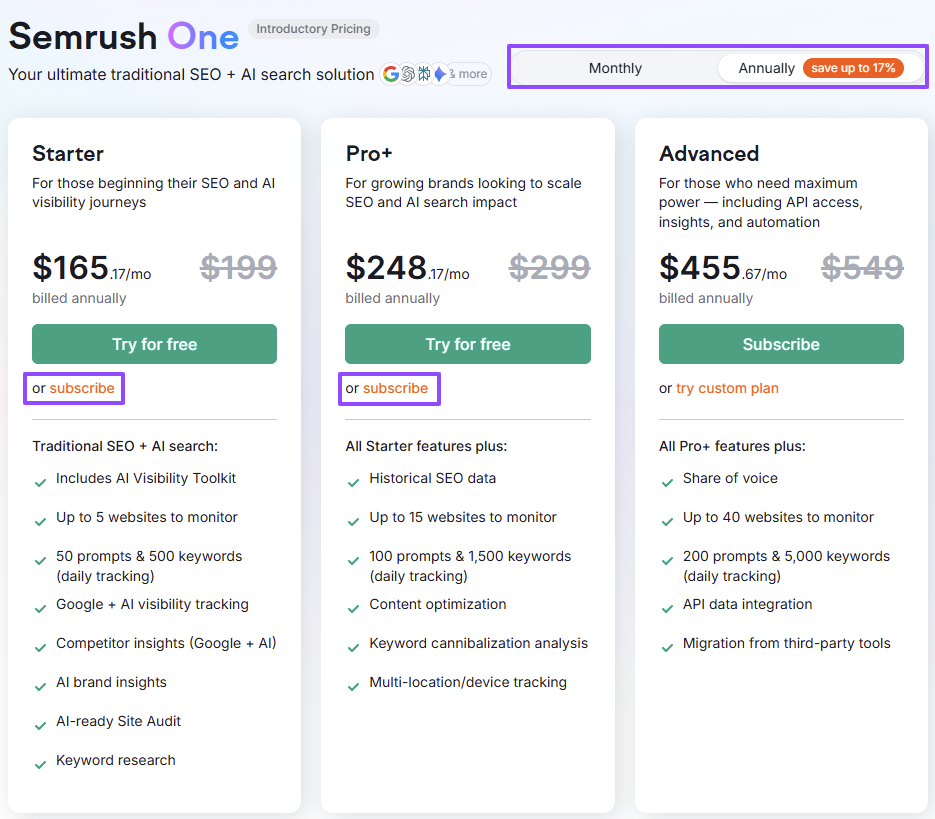Click the checkmark beside 'API data integration'
The width and height of the screenshot is (935, 819).
click(x=667, y=607)
